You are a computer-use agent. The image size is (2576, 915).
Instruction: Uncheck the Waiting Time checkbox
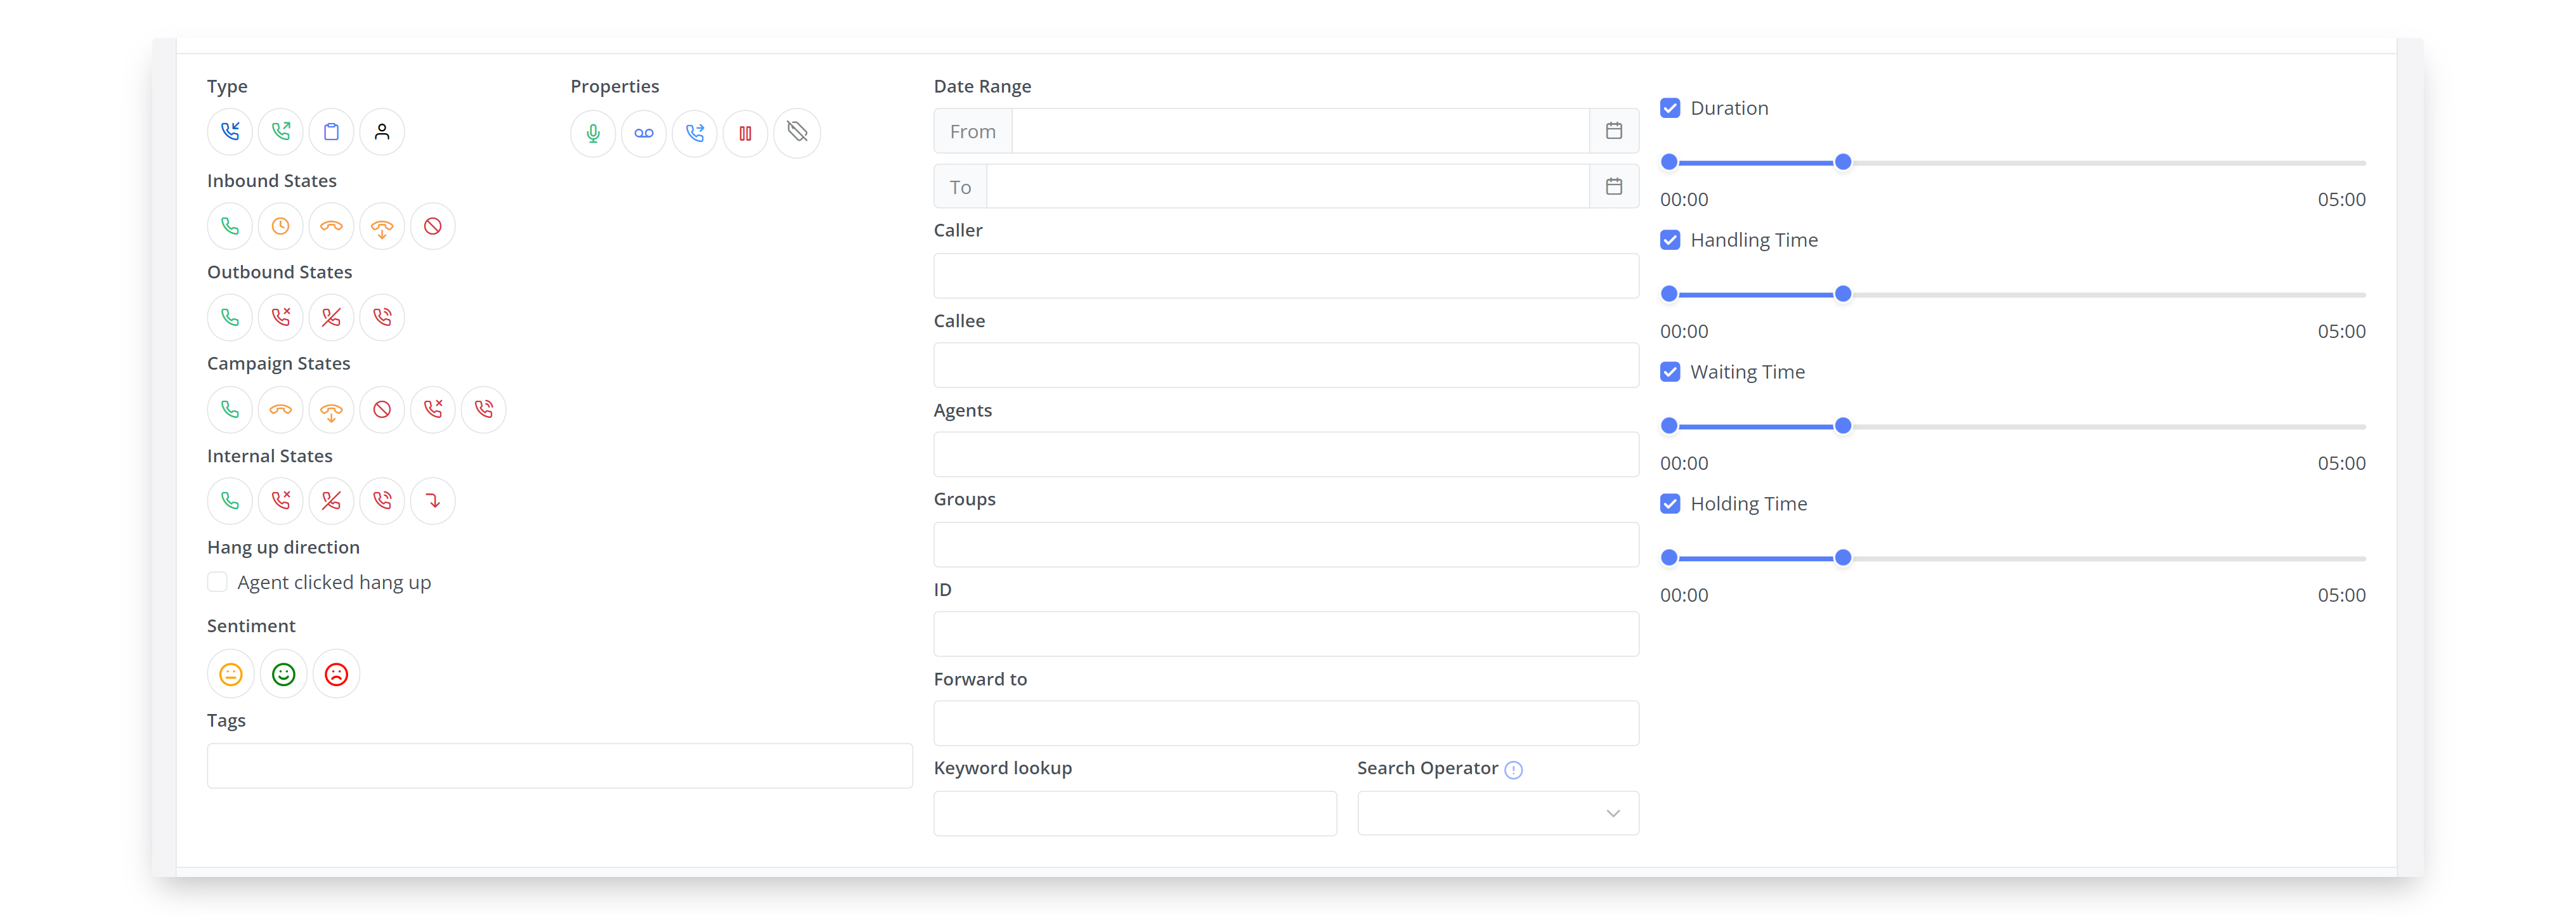coord(1670,372)
